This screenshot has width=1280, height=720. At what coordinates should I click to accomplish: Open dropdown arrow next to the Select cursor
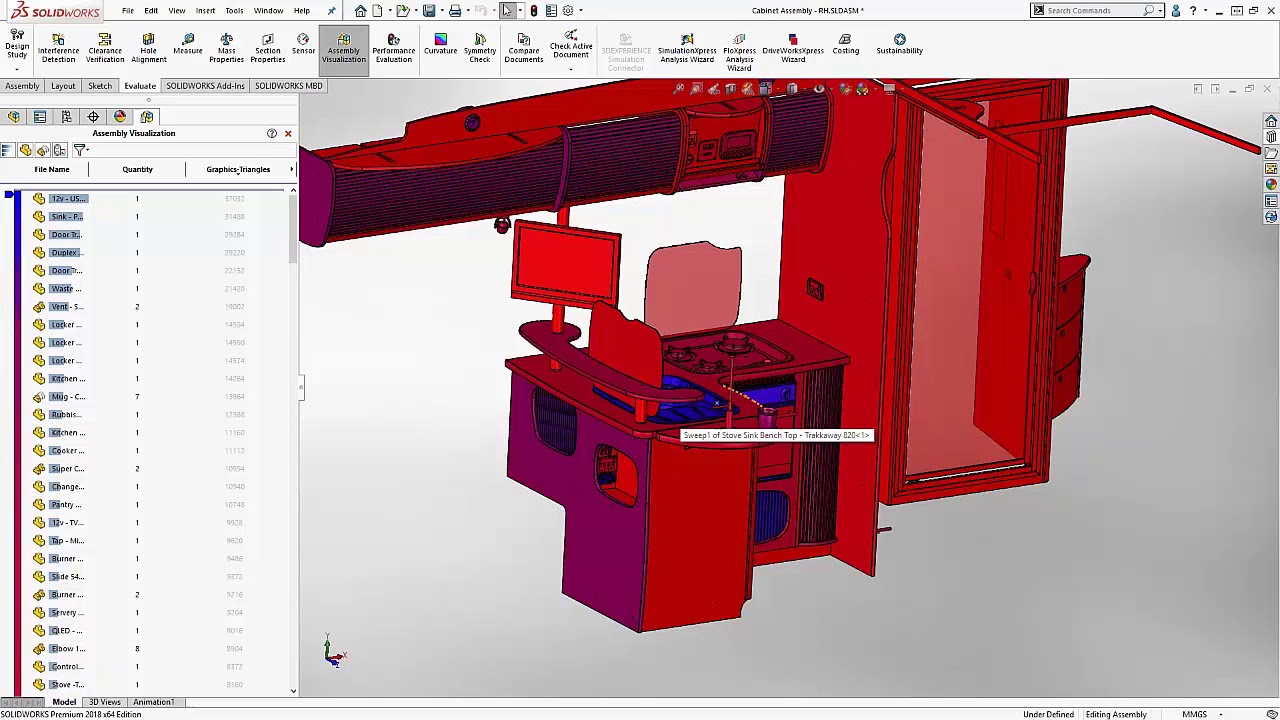[x=520, y=10]
